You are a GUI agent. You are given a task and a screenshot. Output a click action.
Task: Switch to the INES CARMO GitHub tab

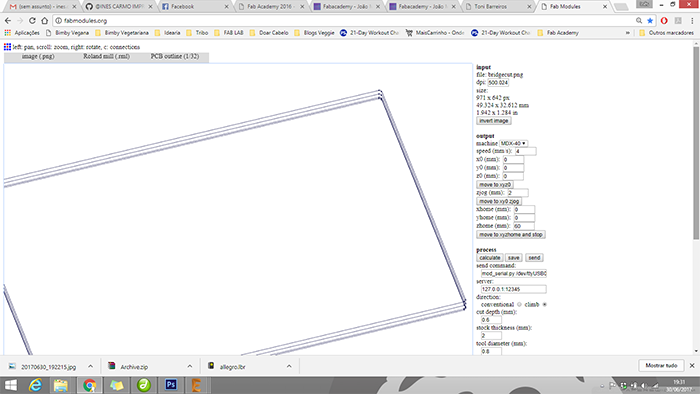click(x=118, y=7)
